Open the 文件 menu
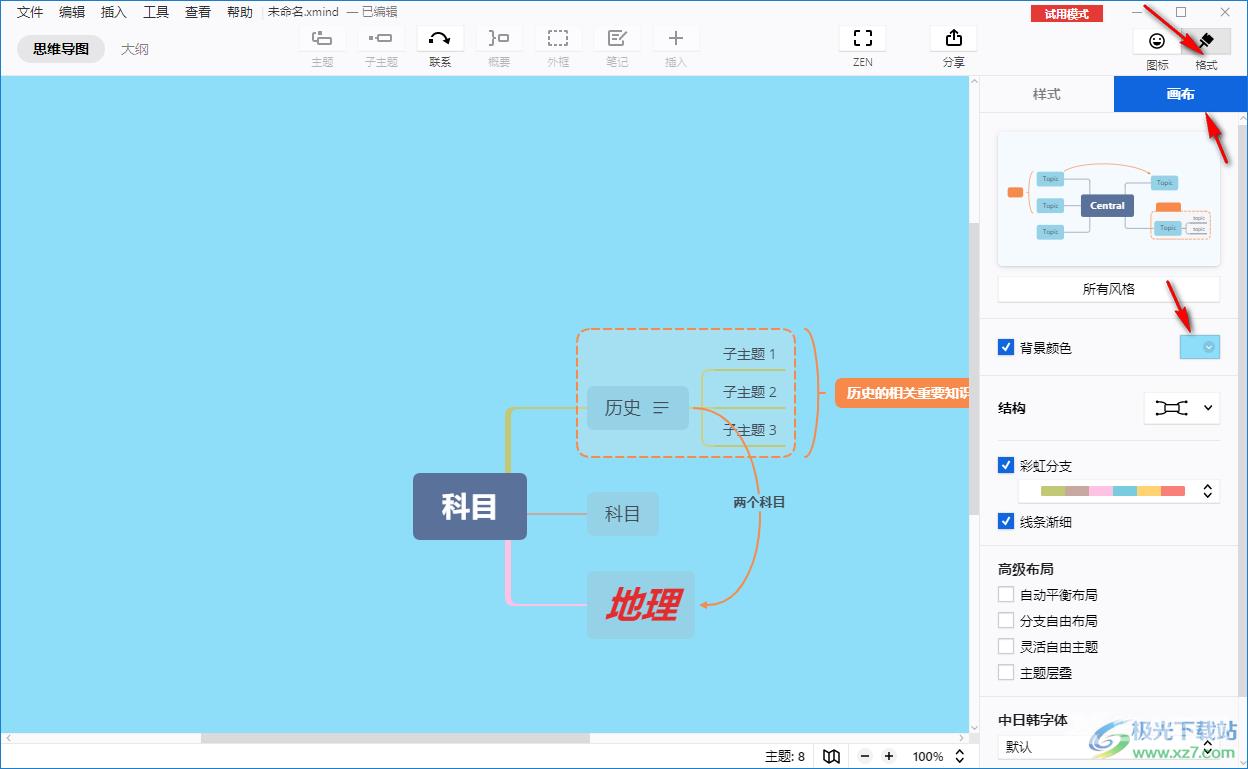The width and height of the screenshot is (1248, 769). tap(30, 12)
